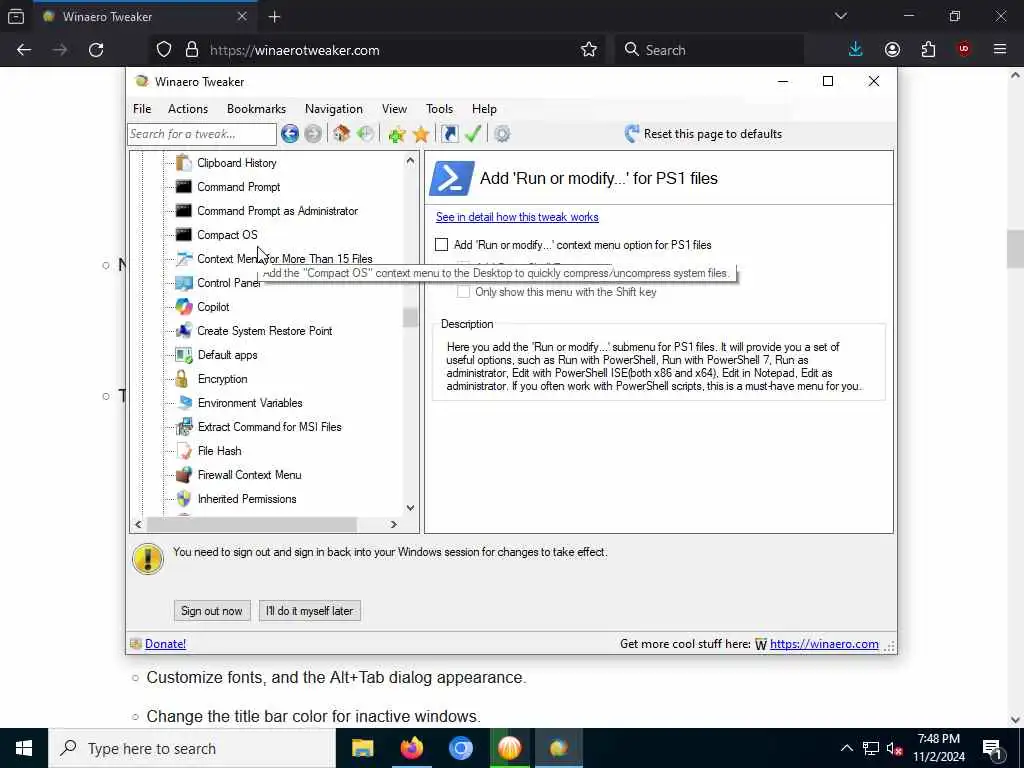Click the muted volume tray icon

[x=894, y=748]
